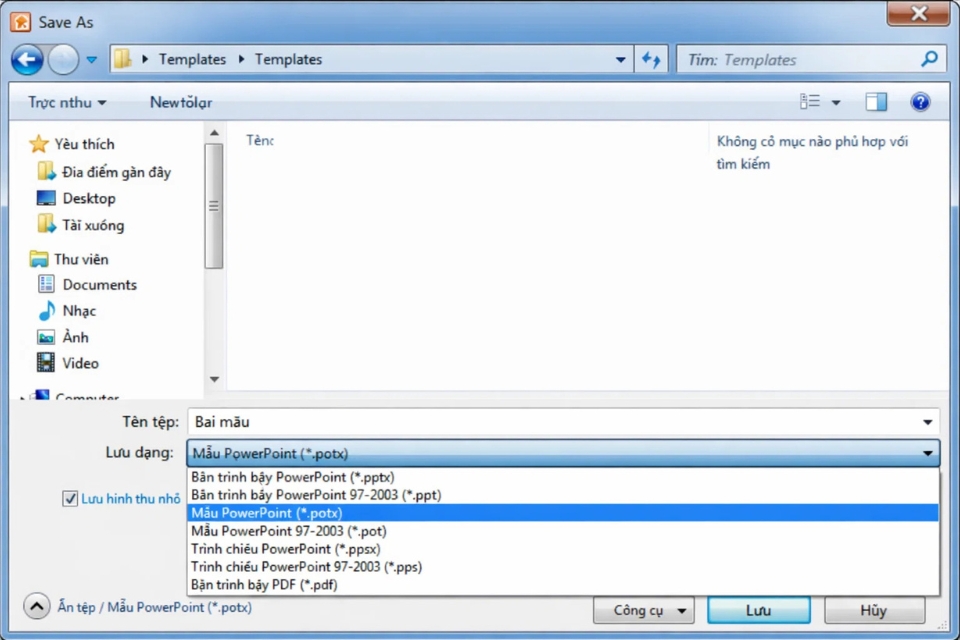This screenshot has height=640, width=960.
Task: Toggle the Lưu hình thu nhỏ checkbox
Action: click(70, 498)
